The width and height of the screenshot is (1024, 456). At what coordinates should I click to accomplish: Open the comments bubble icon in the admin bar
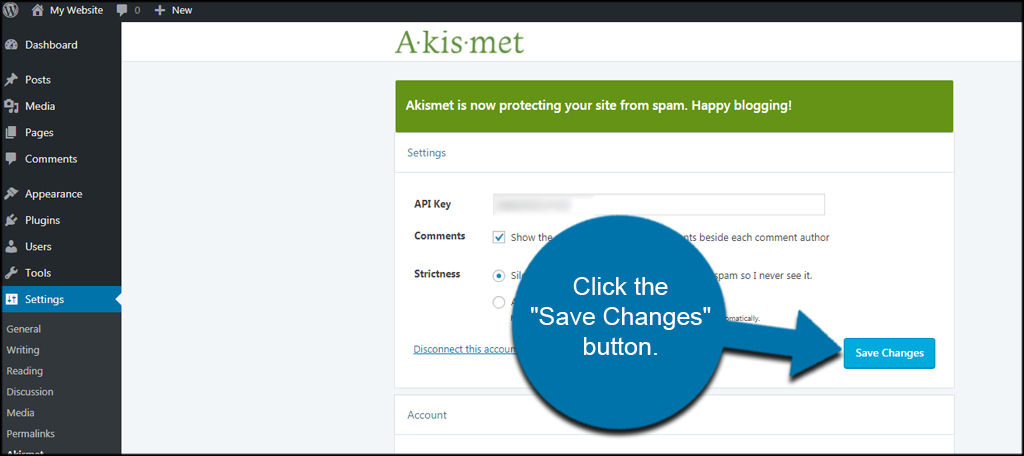point(121,10)
